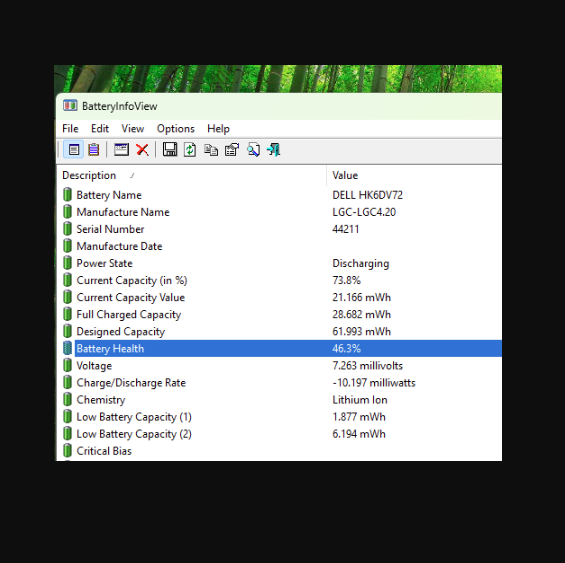The width and height of the screenshot is (565, 563).
Task: Open the Help menu
Action: [218, 129]
